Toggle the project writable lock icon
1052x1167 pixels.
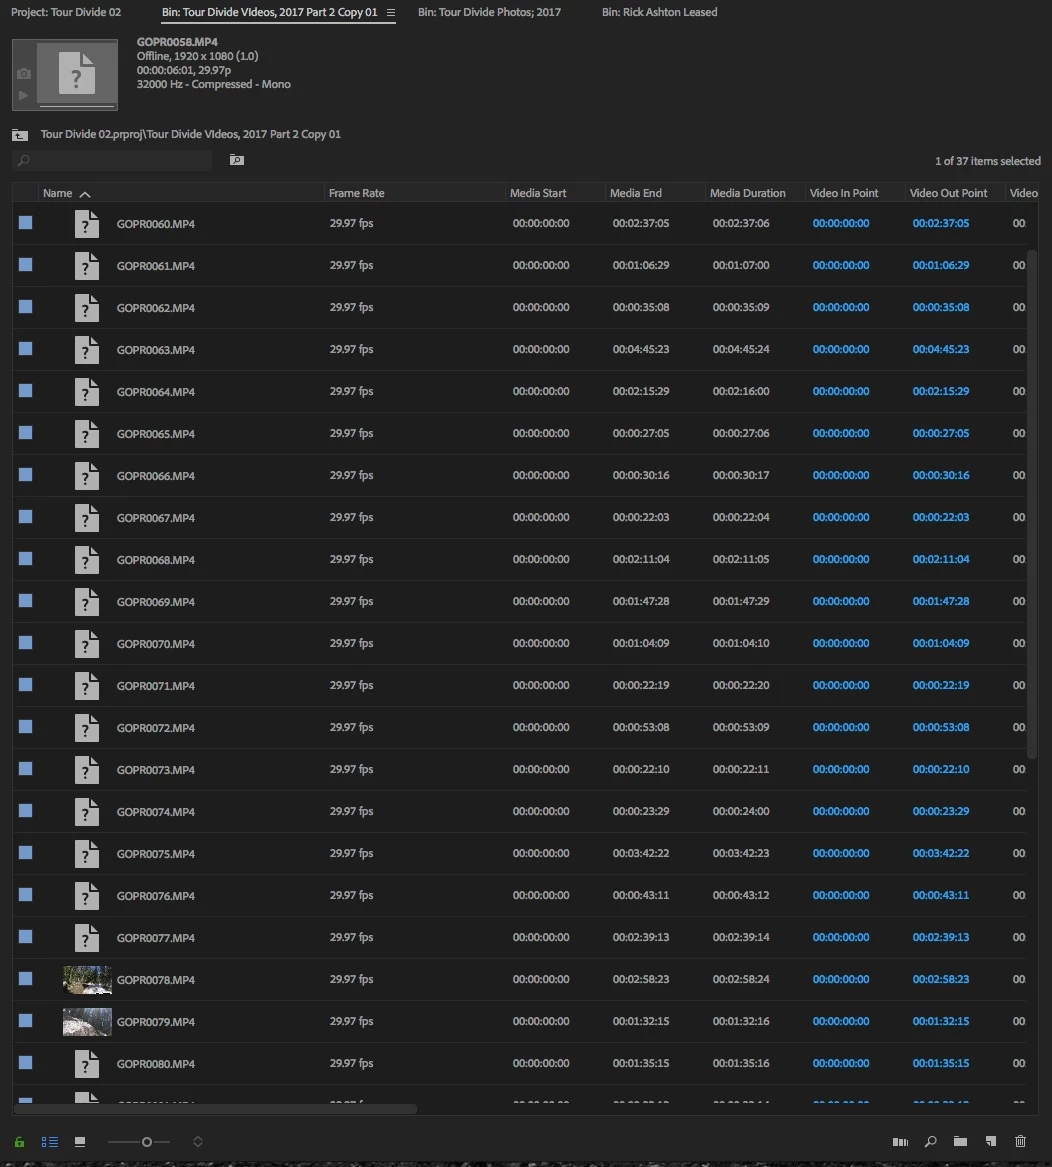(19, 1142)
